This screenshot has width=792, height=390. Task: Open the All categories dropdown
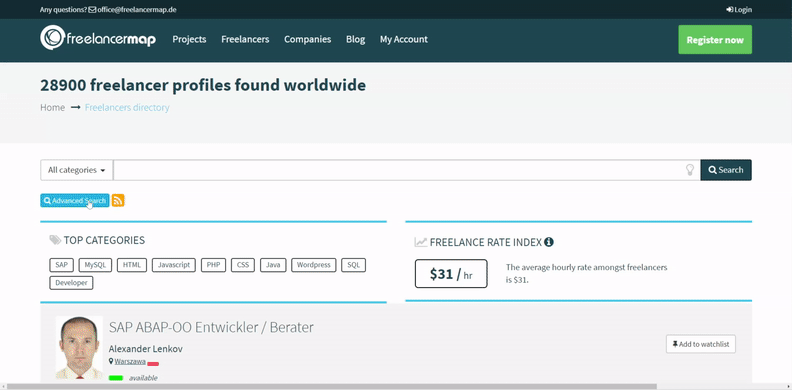[x=77, y=170]
